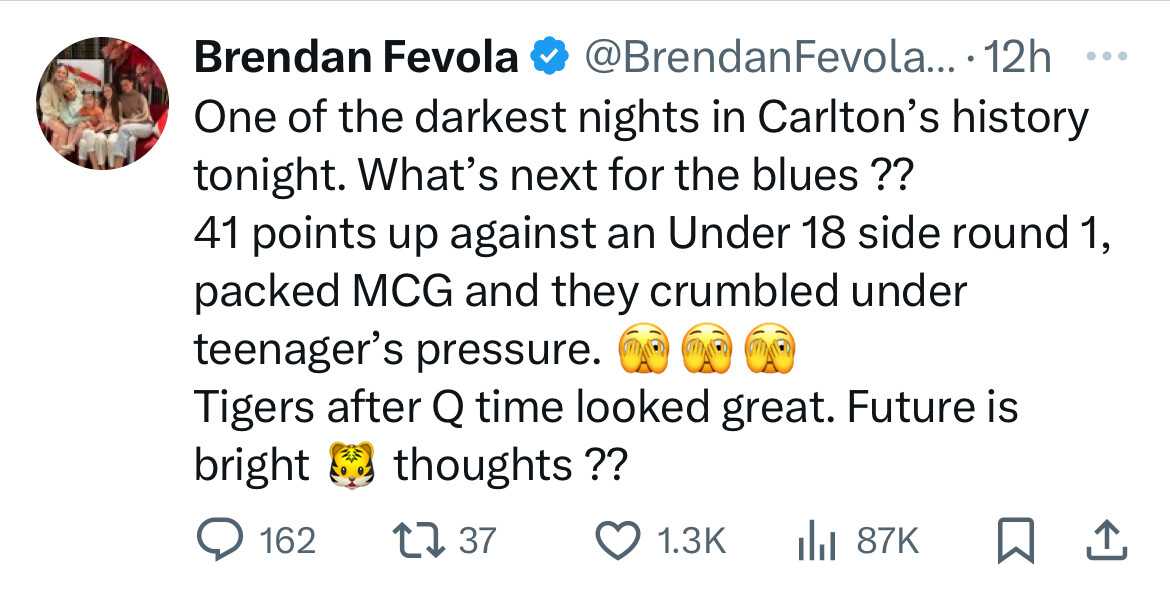
Task: Click the 1.3K likes count
Action: pyautogui.click(x=691, y=541)
